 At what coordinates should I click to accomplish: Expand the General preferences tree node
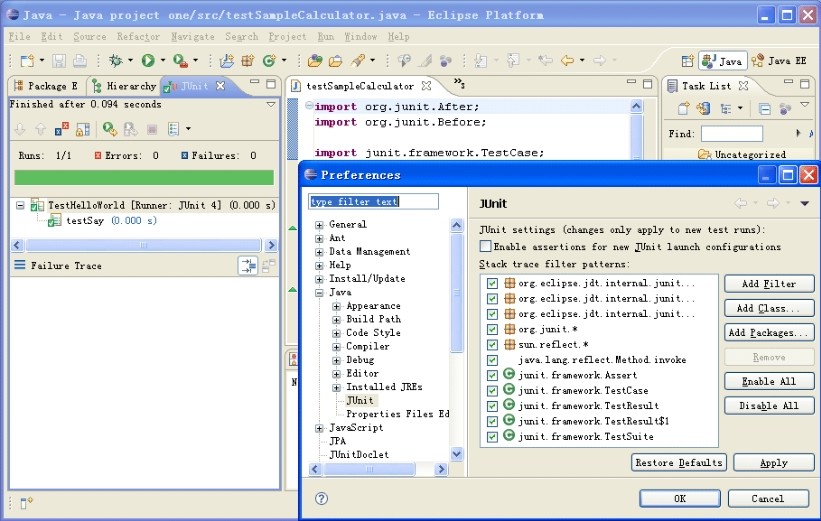tap(319, 225)
